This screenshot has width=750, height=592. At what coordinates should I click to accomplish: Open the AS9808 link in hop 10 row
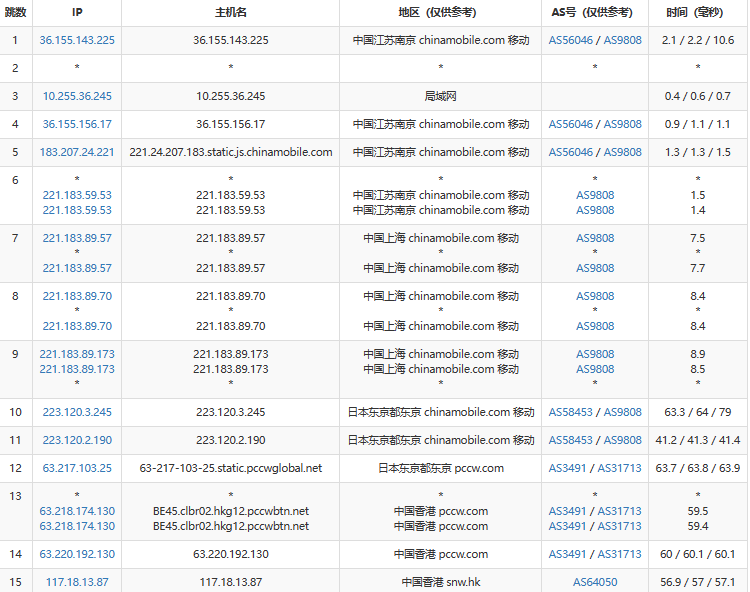pyautogui.click(x=622, y=412)
